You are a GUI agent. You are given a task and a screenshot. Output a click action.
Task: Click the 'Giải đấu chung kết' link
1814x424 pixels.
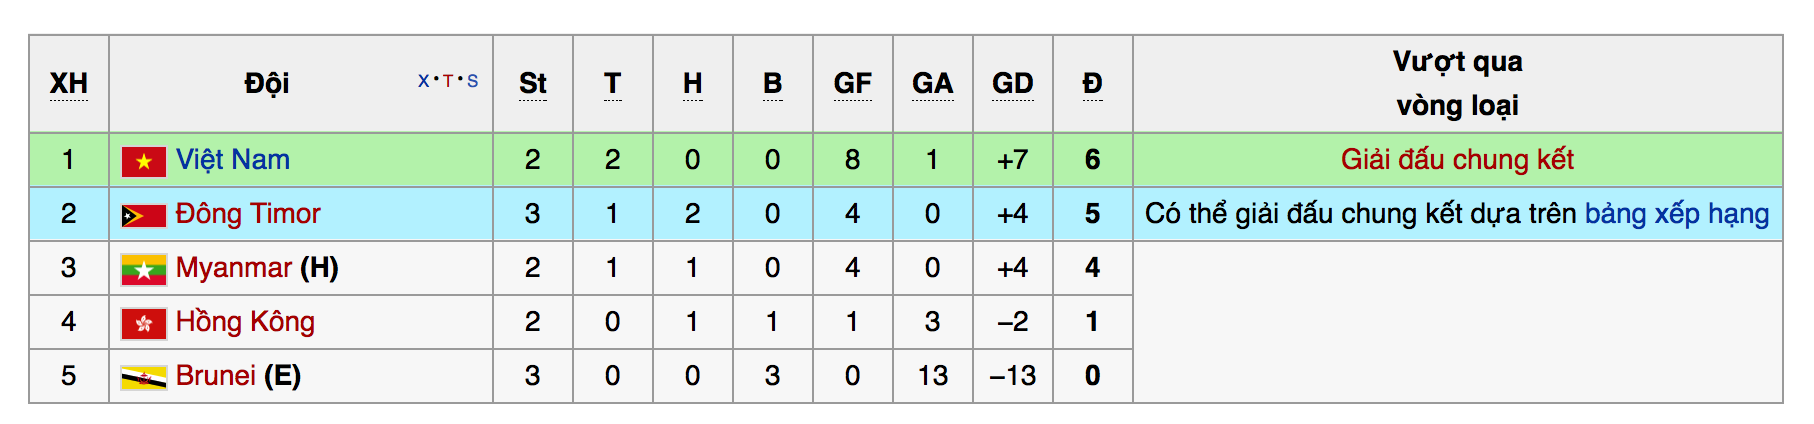[1457, 160]
